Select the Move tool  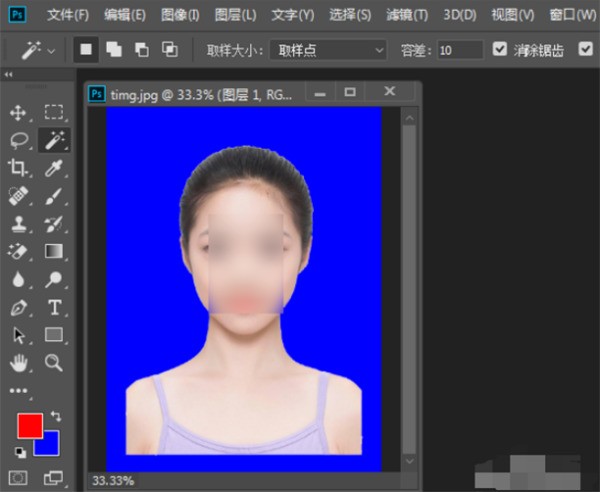[x=18, y=113]
